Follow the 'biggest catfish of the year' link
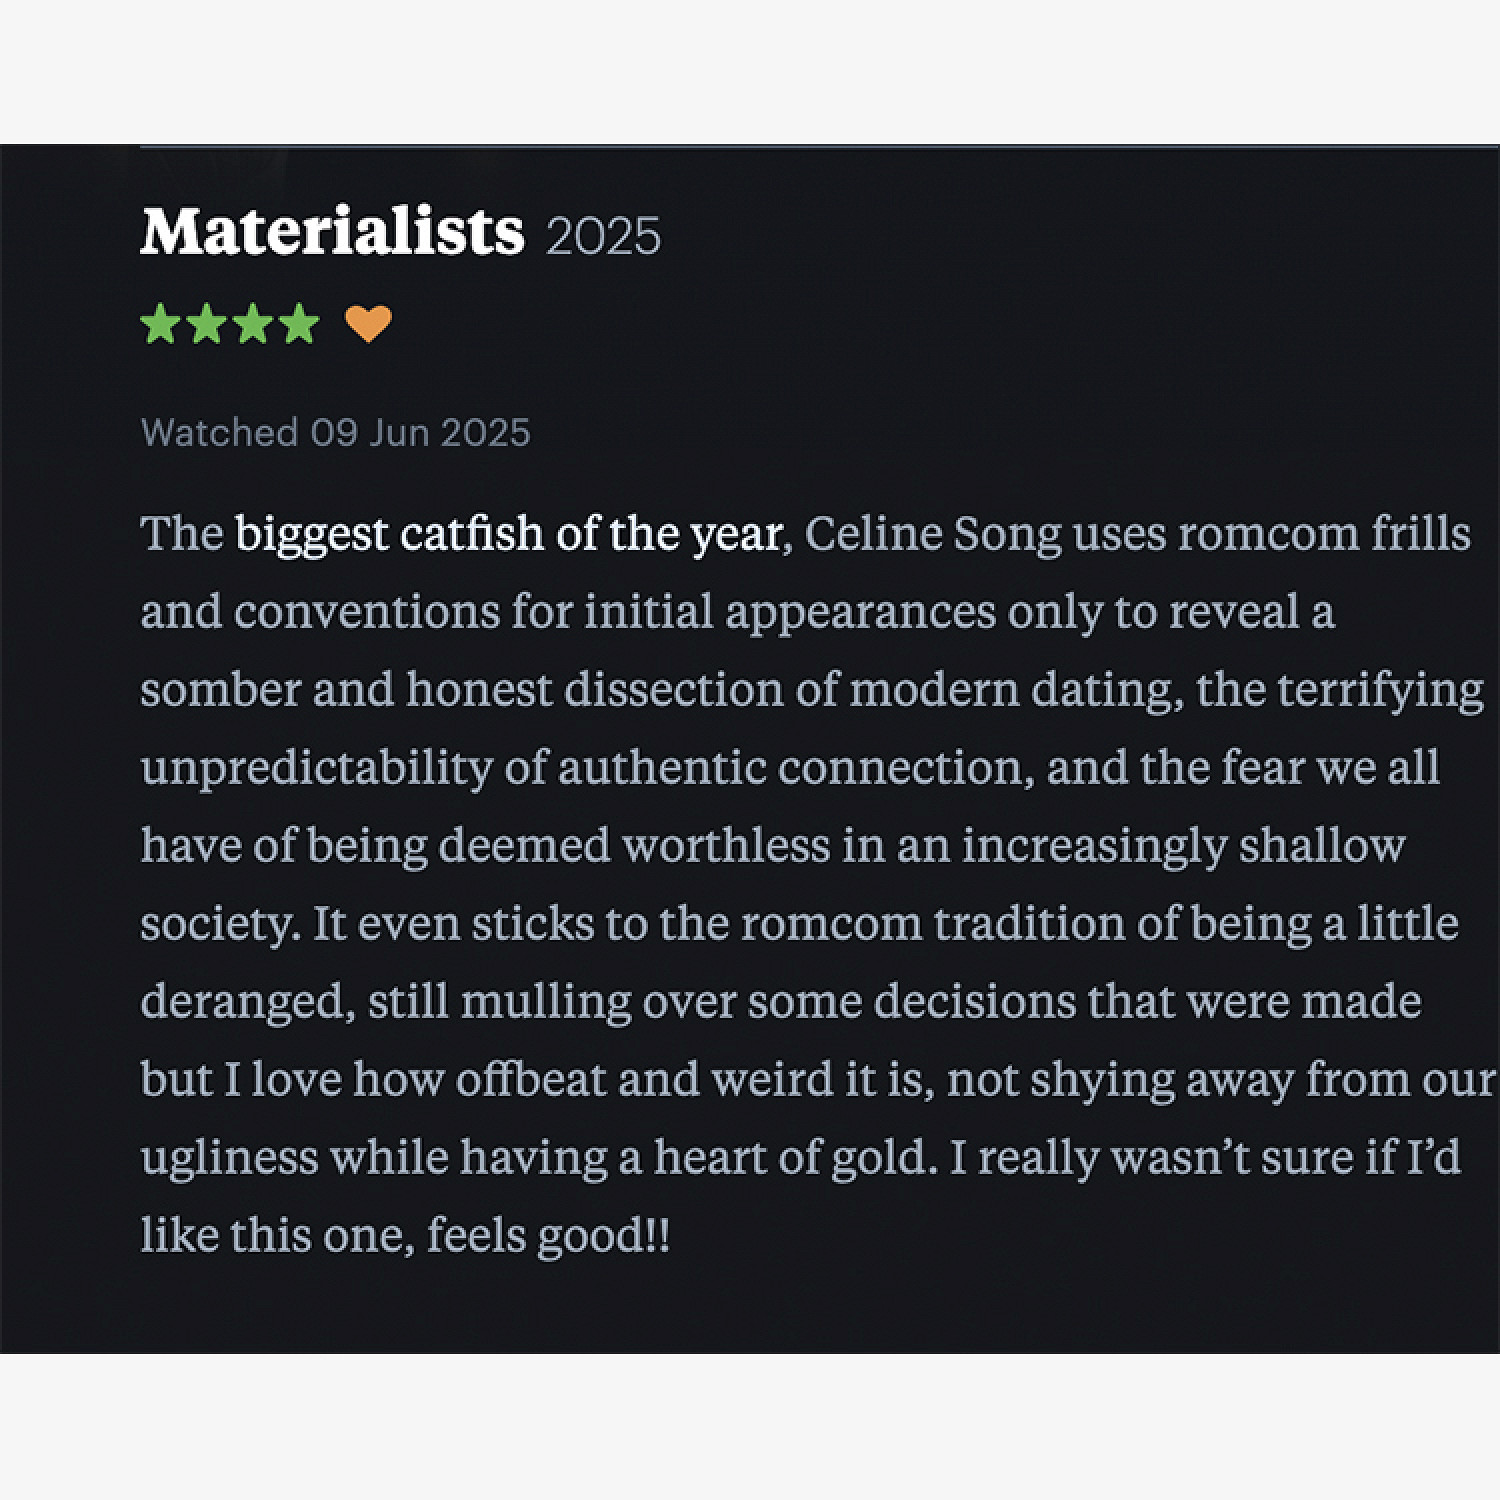Image resolution: width=1500 pixels, height=1500 pixels. [508, 534]
